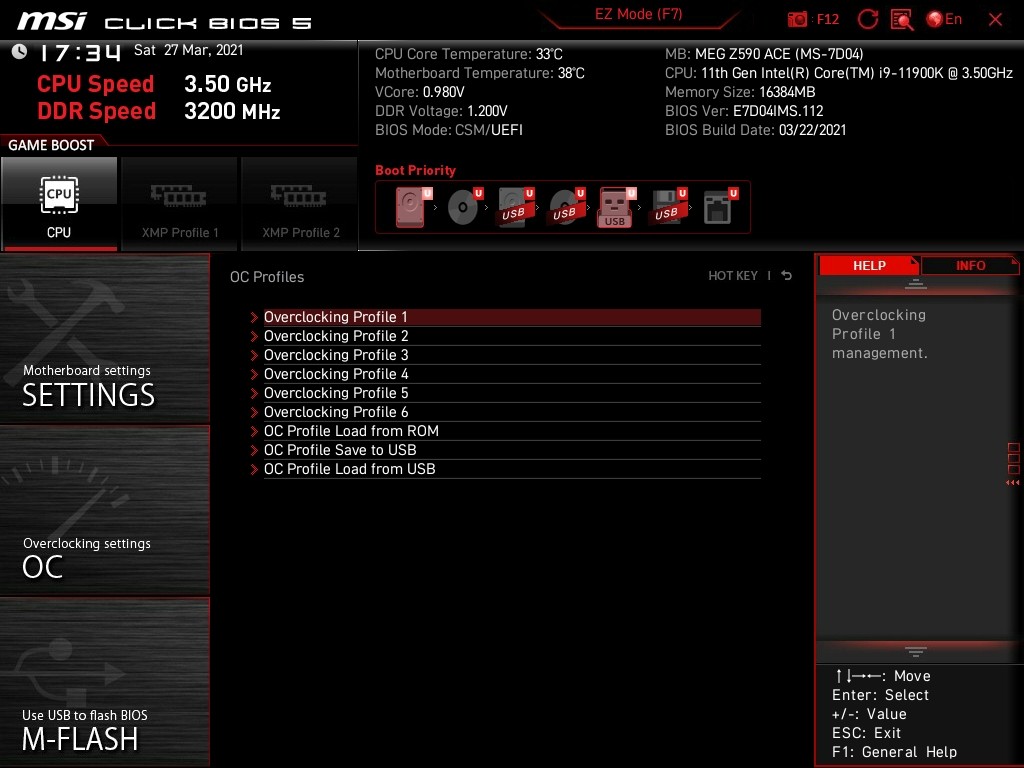Open Overclocking Profile 3
Image resolution: width=1024 pixels, height=768 pixels.
(x=512, y=355)
